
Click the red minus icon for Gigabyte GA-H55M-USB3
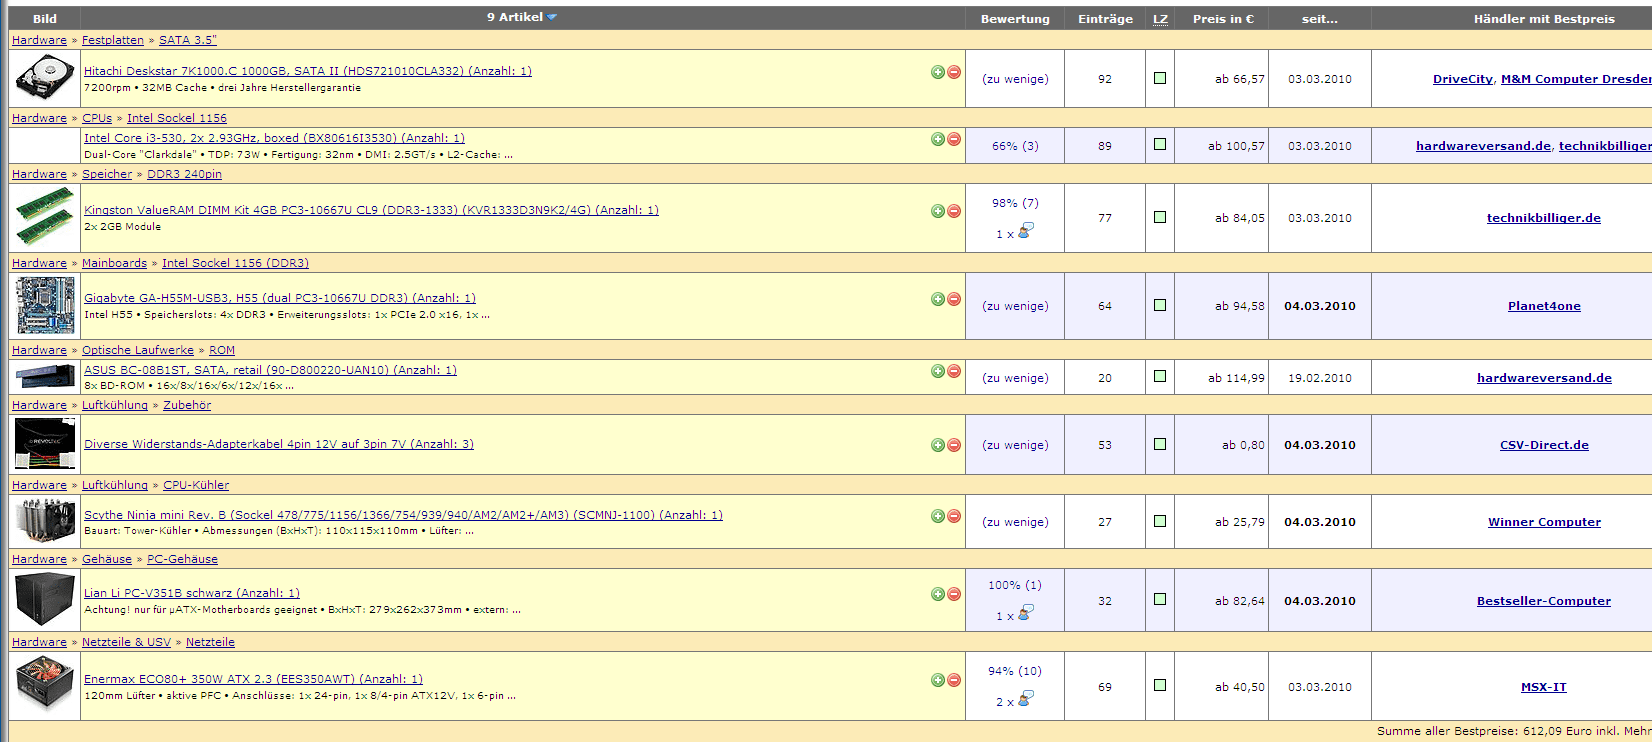tap(954, 299)
